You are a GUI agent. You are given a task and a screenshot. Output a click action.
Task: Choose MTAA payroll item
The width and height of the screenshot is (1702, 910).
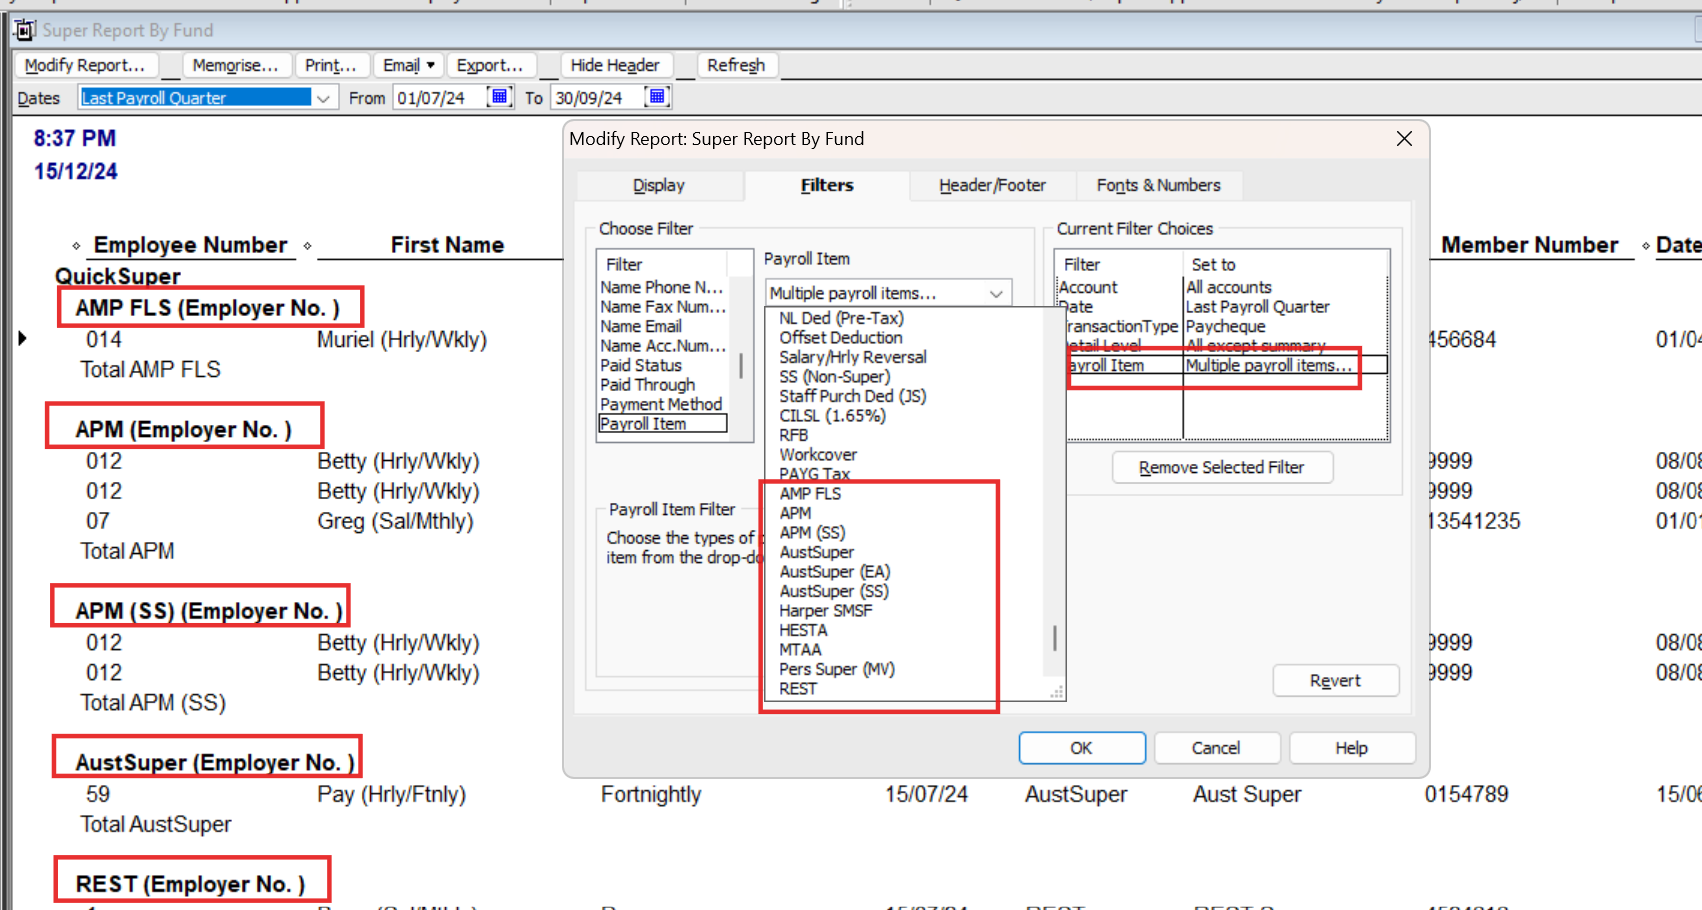[x=800, y=650]
